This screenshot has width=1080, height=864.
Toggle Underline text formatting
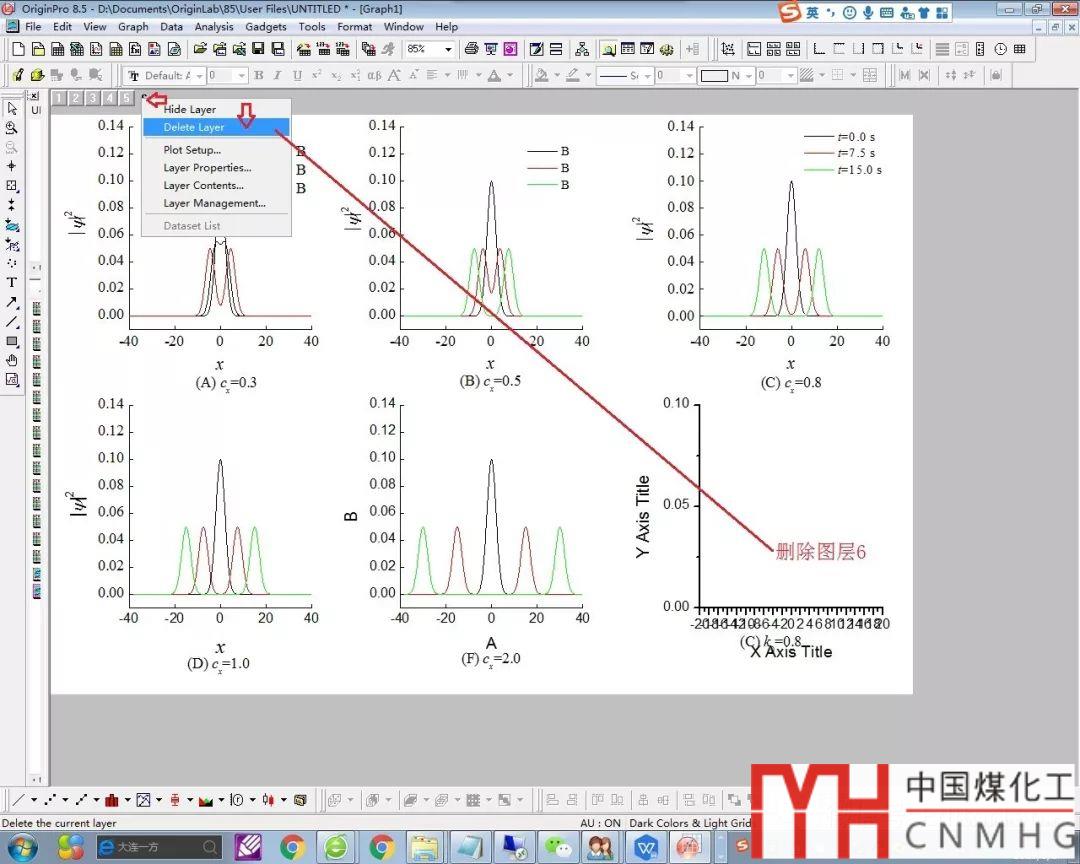tap(296, 75)
